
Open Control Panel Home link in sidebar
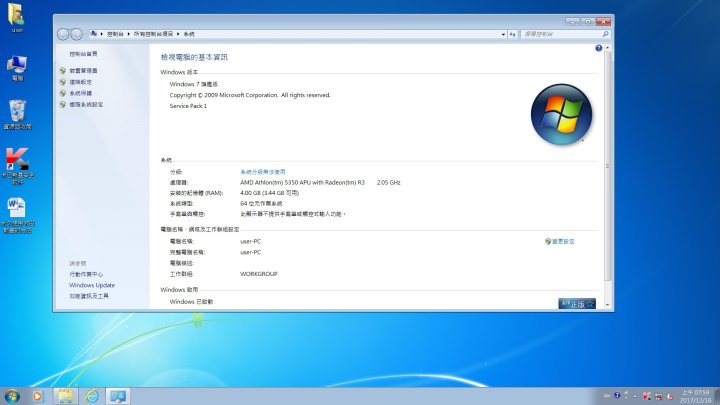[83, 54]
